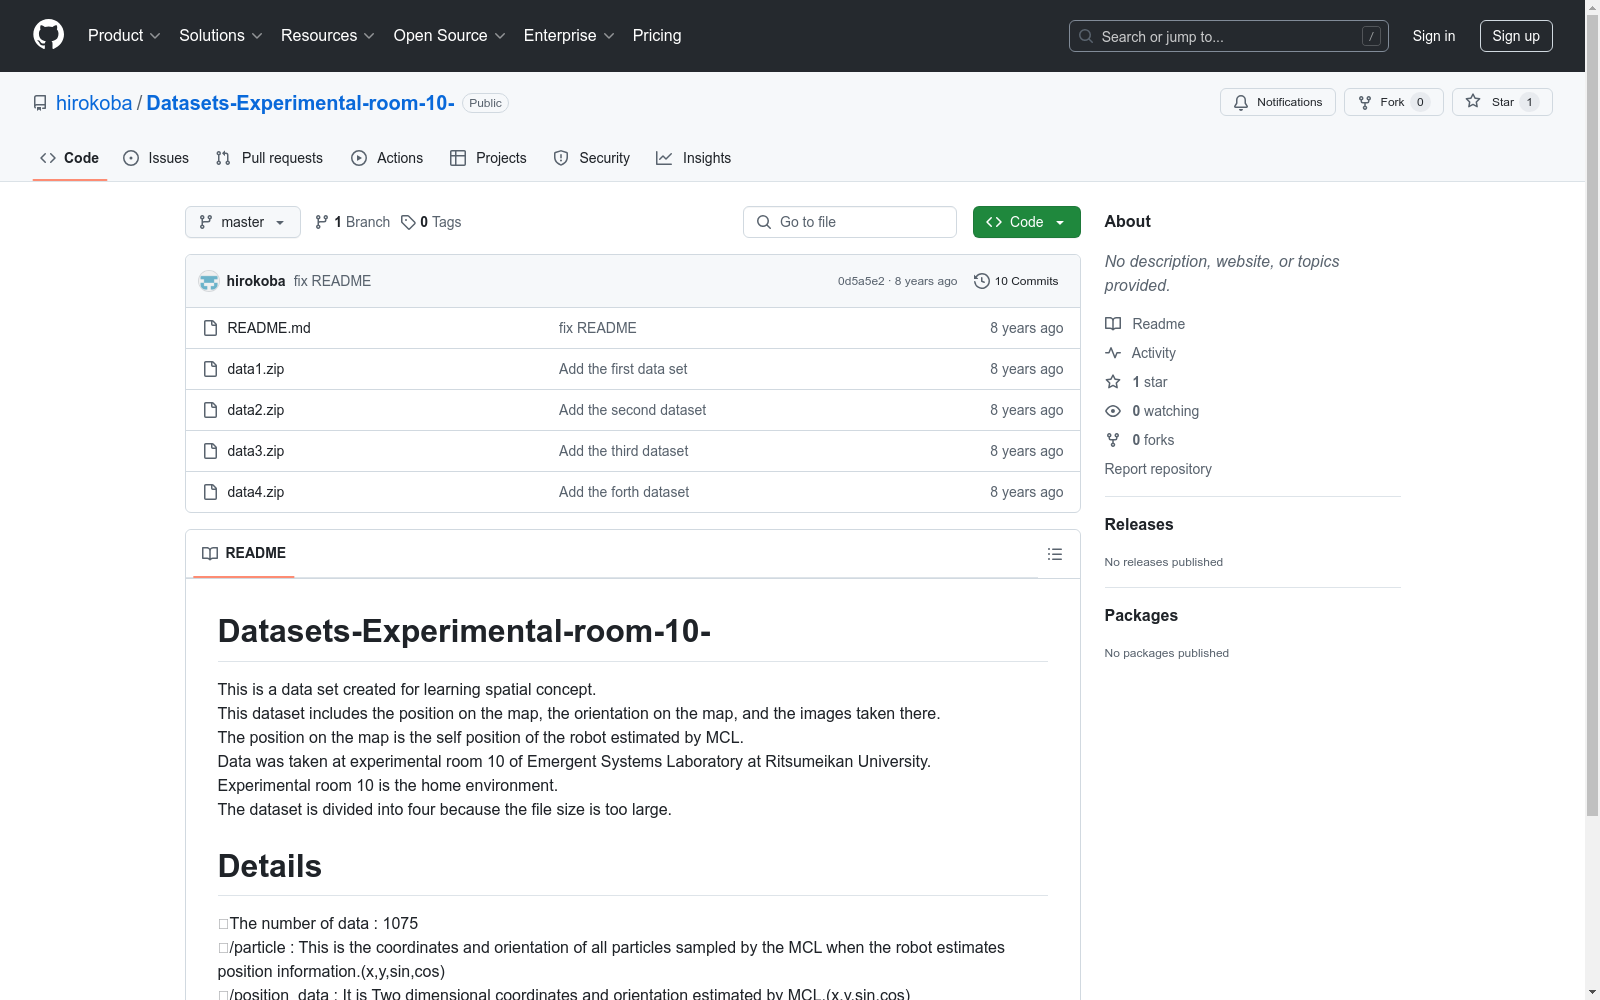Open the data4.zip file
This screenshot has width=1600, height=1000.
256,492
